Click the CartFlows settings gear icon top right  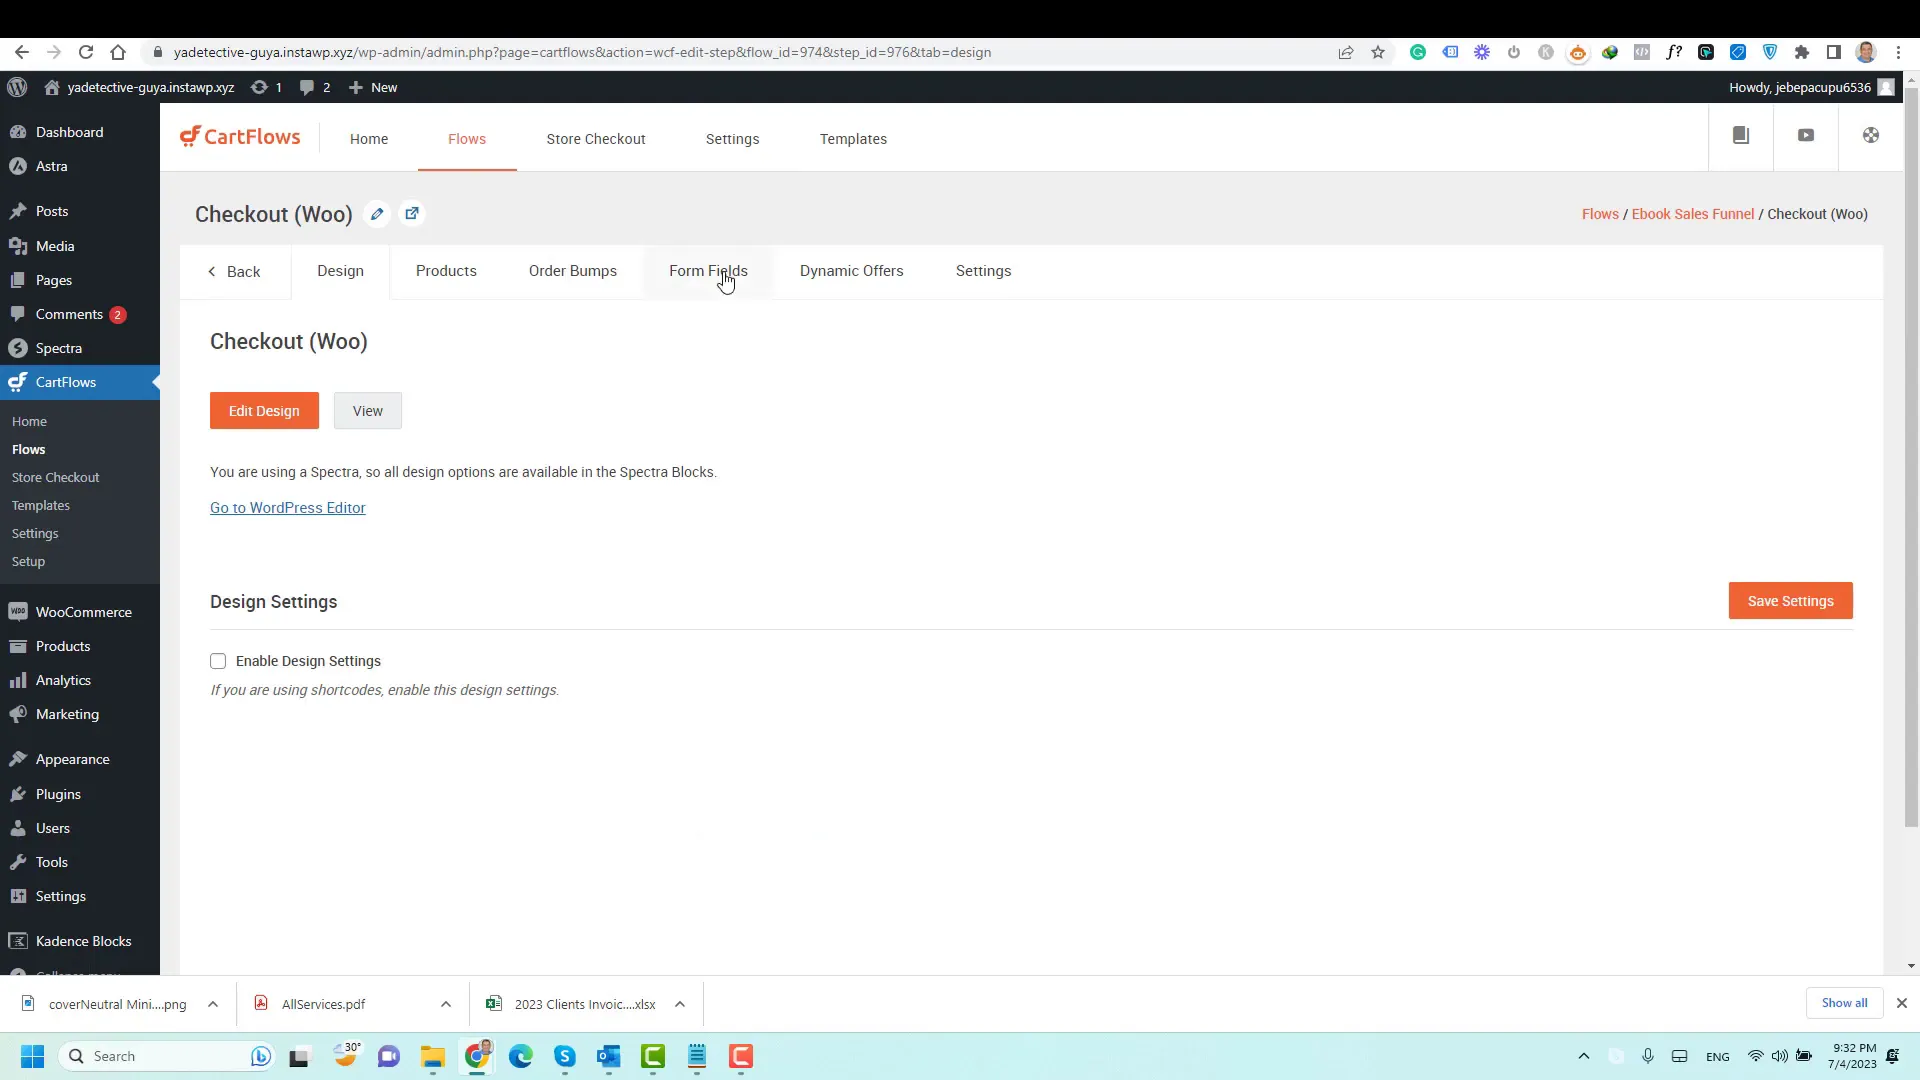(x=1873, y=136)
